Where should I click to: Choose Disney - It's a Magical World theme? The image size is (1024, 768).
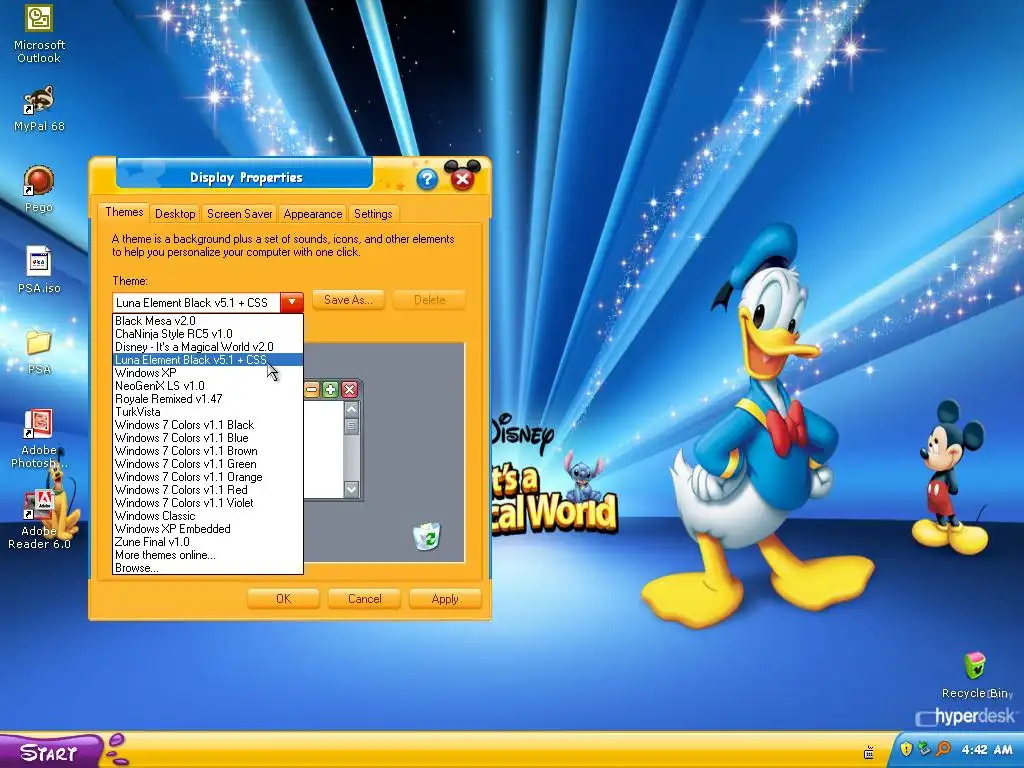coord(208,347)
